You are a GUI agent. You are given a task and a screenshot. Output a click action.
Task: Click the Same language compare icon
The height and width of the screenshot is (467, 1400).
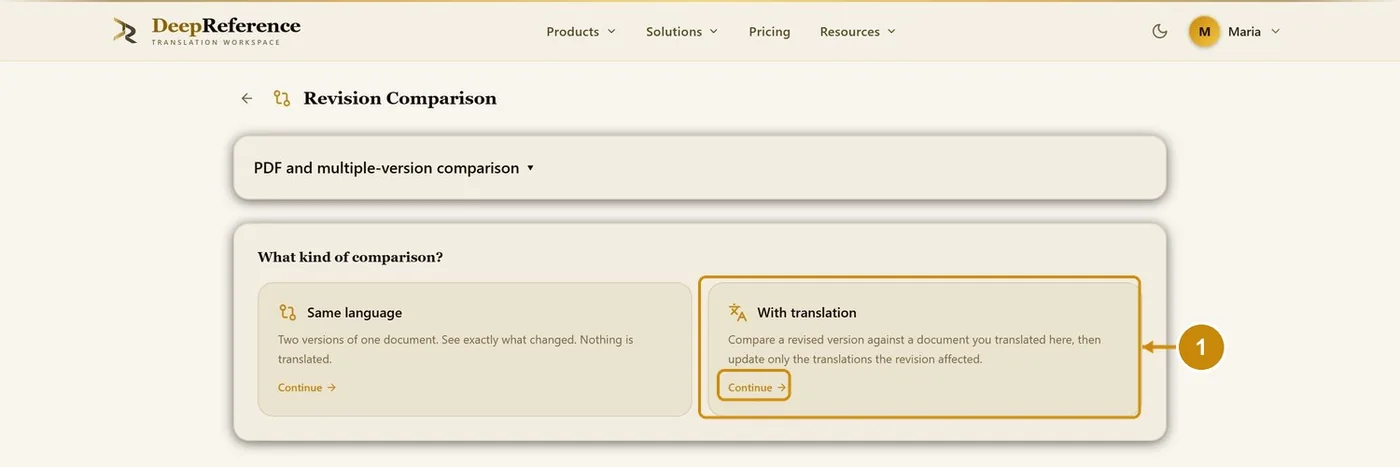pyautogui.click(x=287, y=313)
